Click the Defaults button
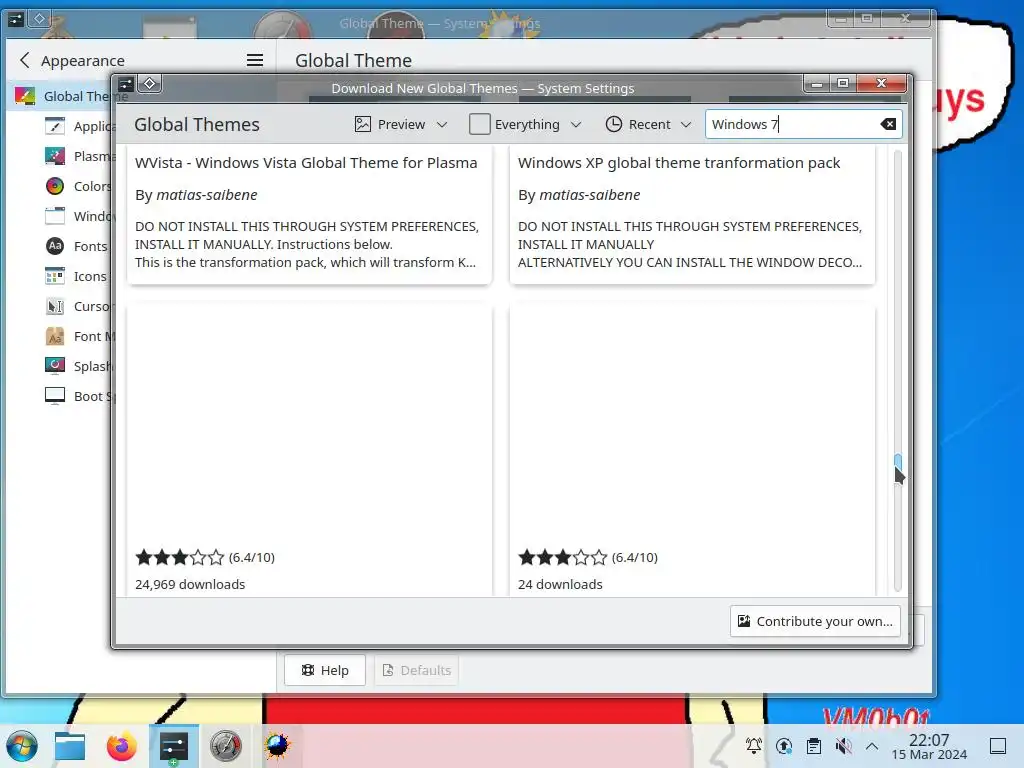The height and width of the screenshot is (768, 1024). 416,670
